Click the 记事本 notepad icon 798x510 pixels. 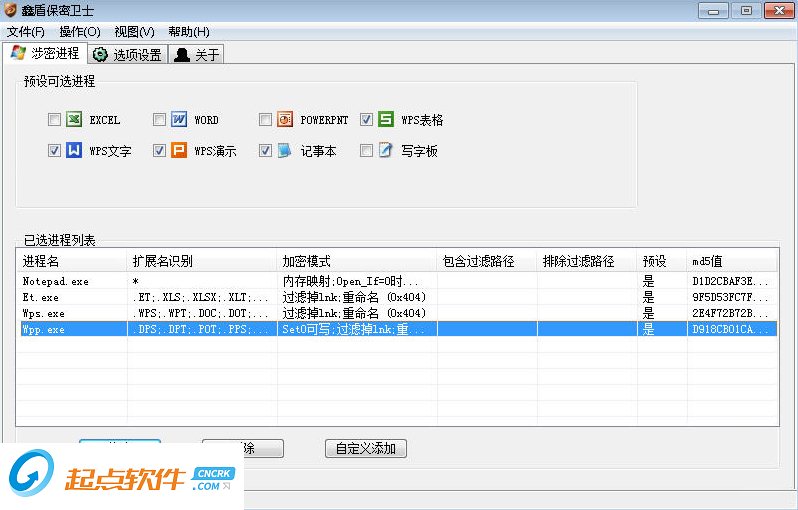pyautogui.click(x=285, y=150)
